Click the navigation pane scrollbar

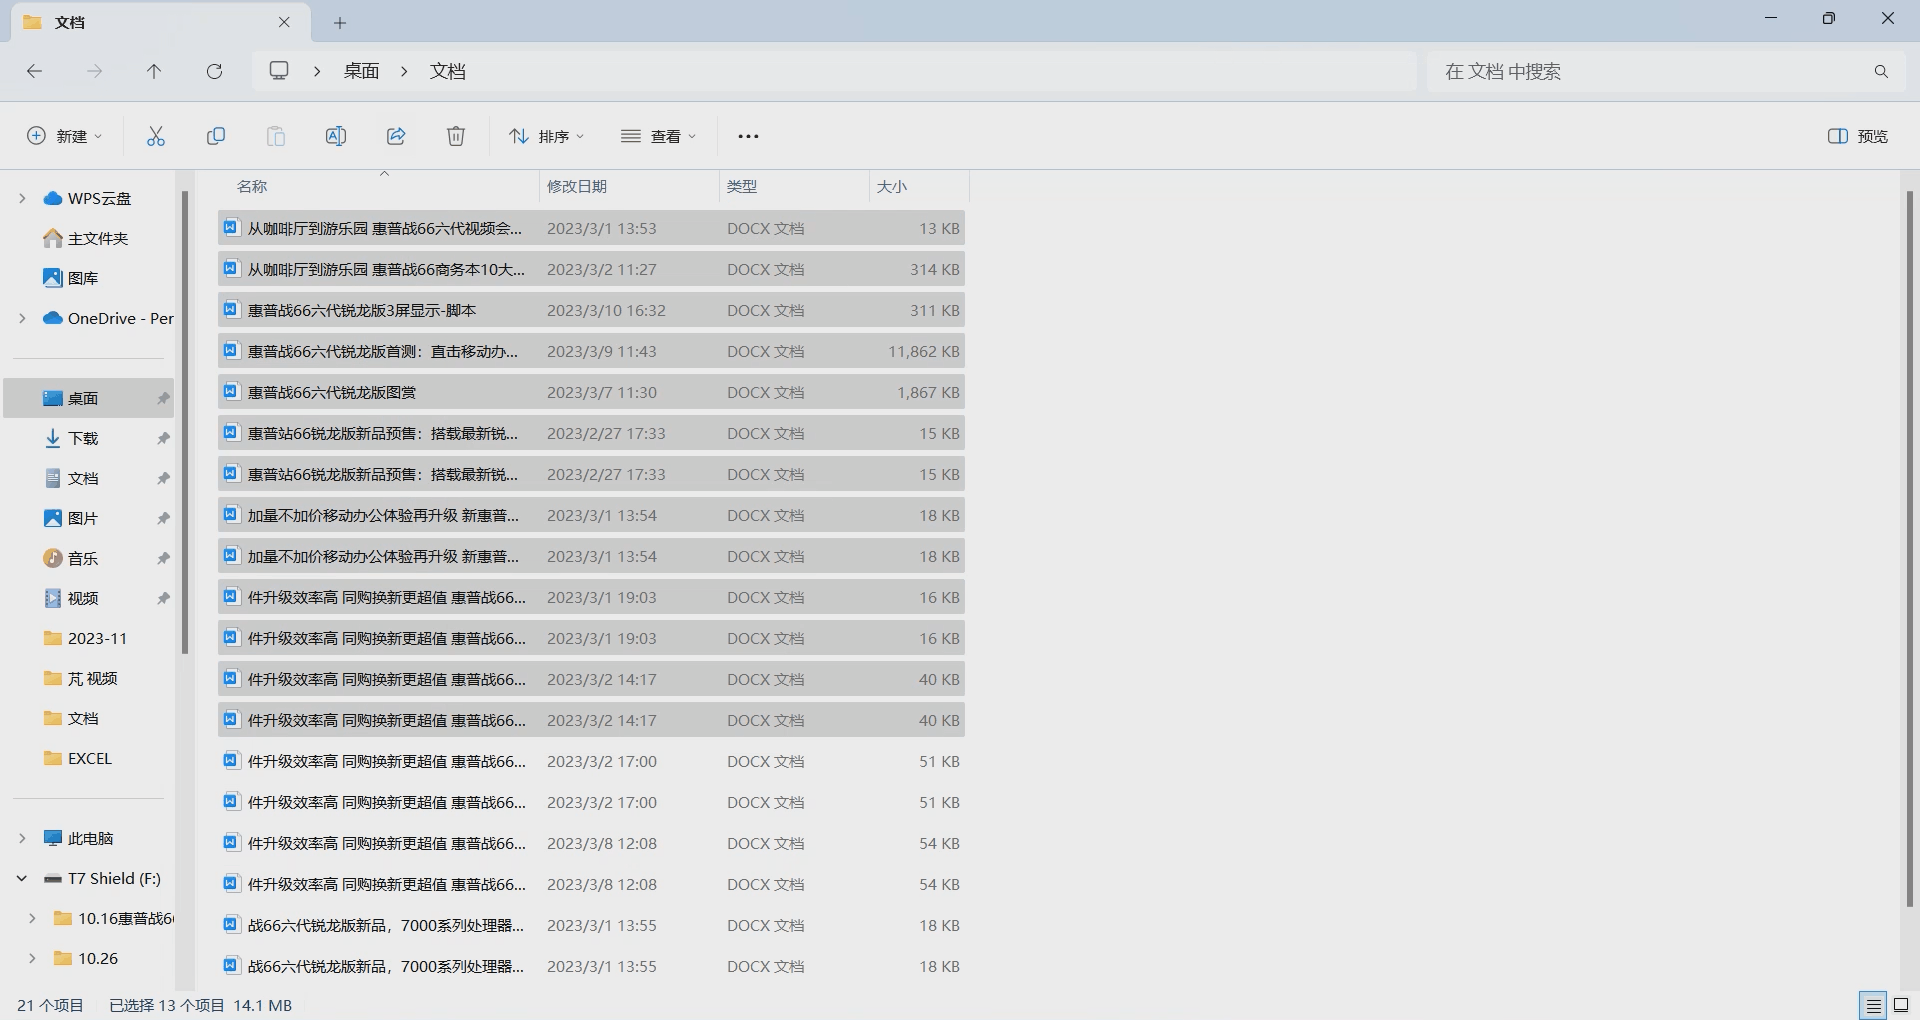[x=185, y=422]
